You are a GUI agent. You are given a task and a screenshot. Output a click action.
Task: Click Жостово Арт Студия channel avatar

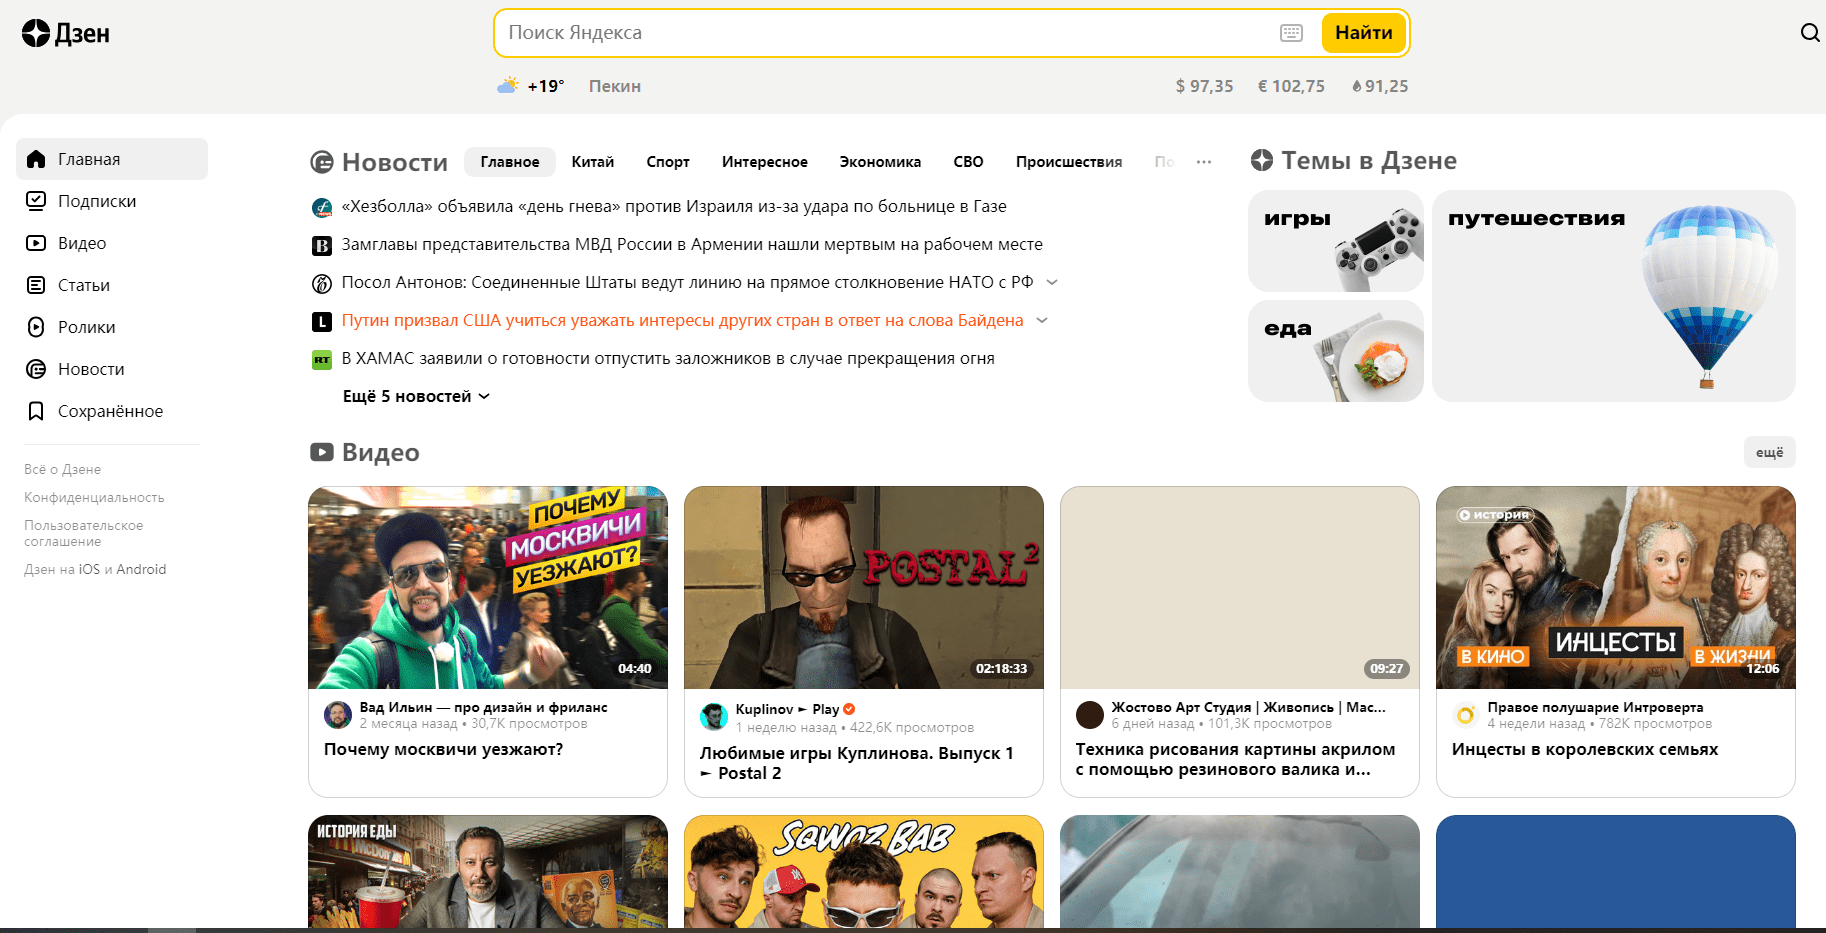click(x=1090, y=715)
